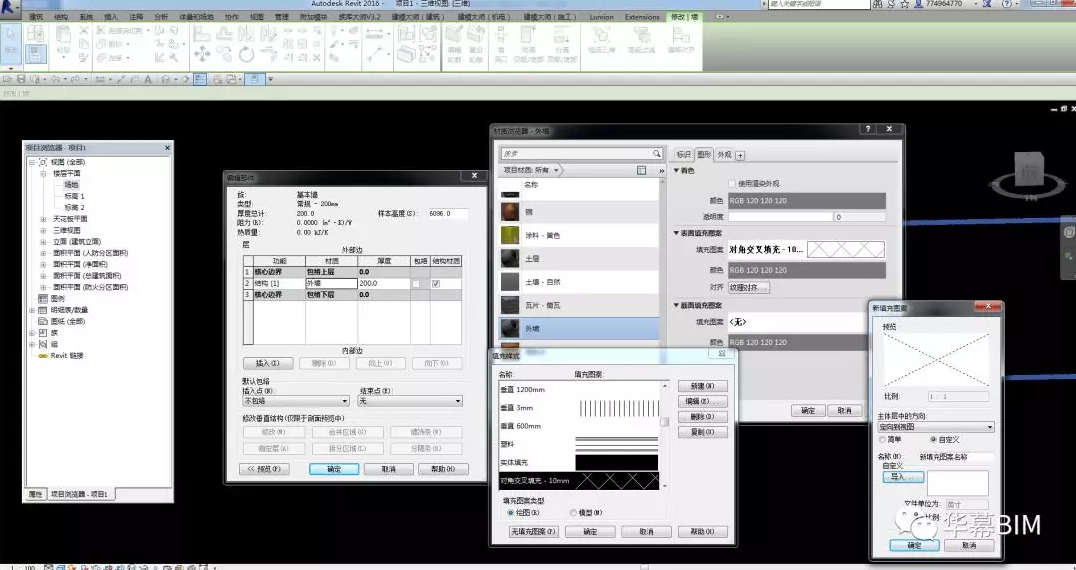Select the 简单 radio button option
Screen dimensions: 1076x570
pos(882,439)
